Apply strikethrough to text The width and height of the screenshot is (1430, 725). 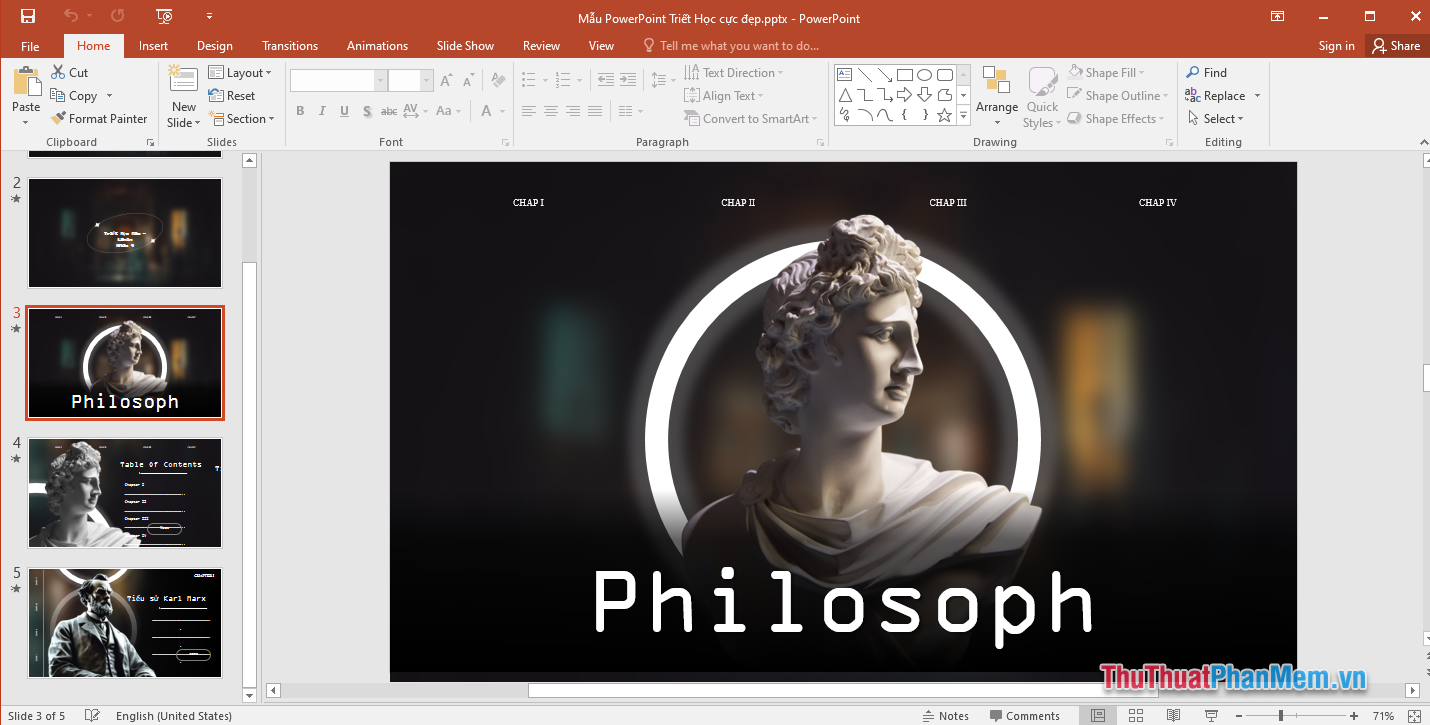(x=388, y=111)
